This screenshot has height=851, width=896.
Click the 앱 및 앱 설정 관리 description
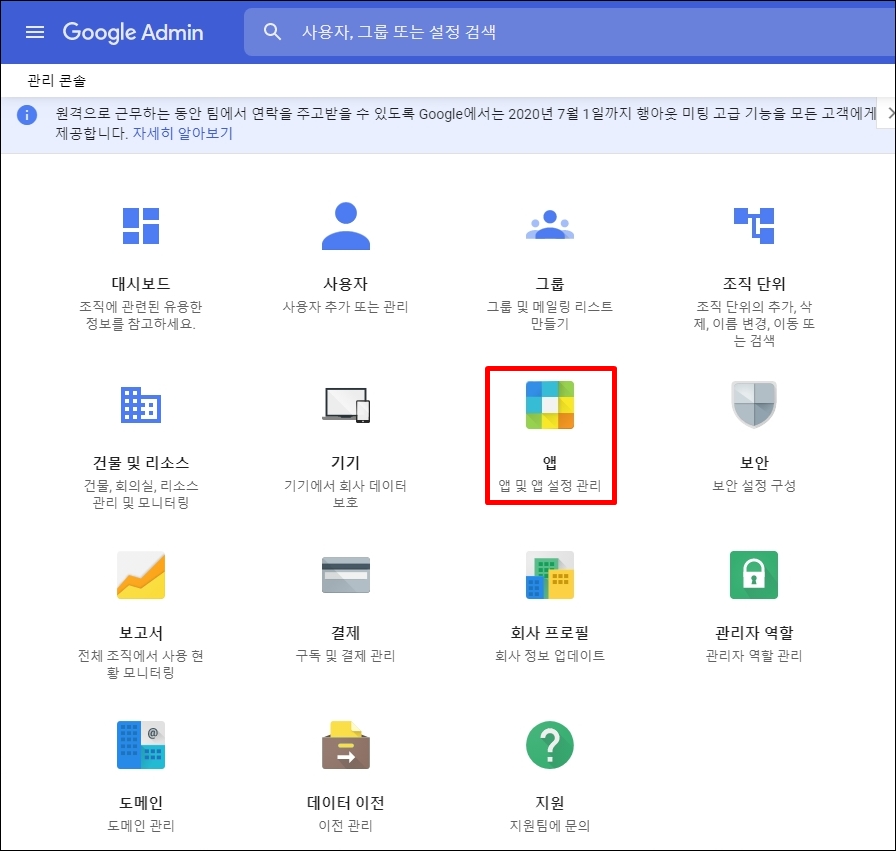550,486
